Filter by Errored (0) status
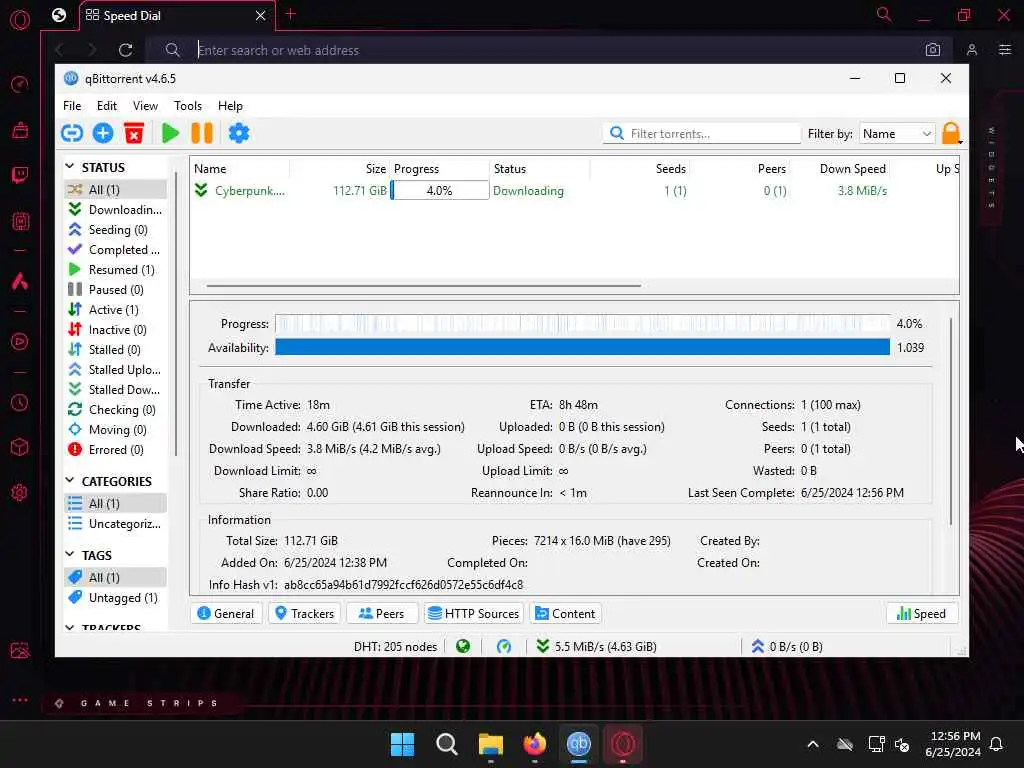The width and height of the screenshot is (1024, 768). (116, 449)
